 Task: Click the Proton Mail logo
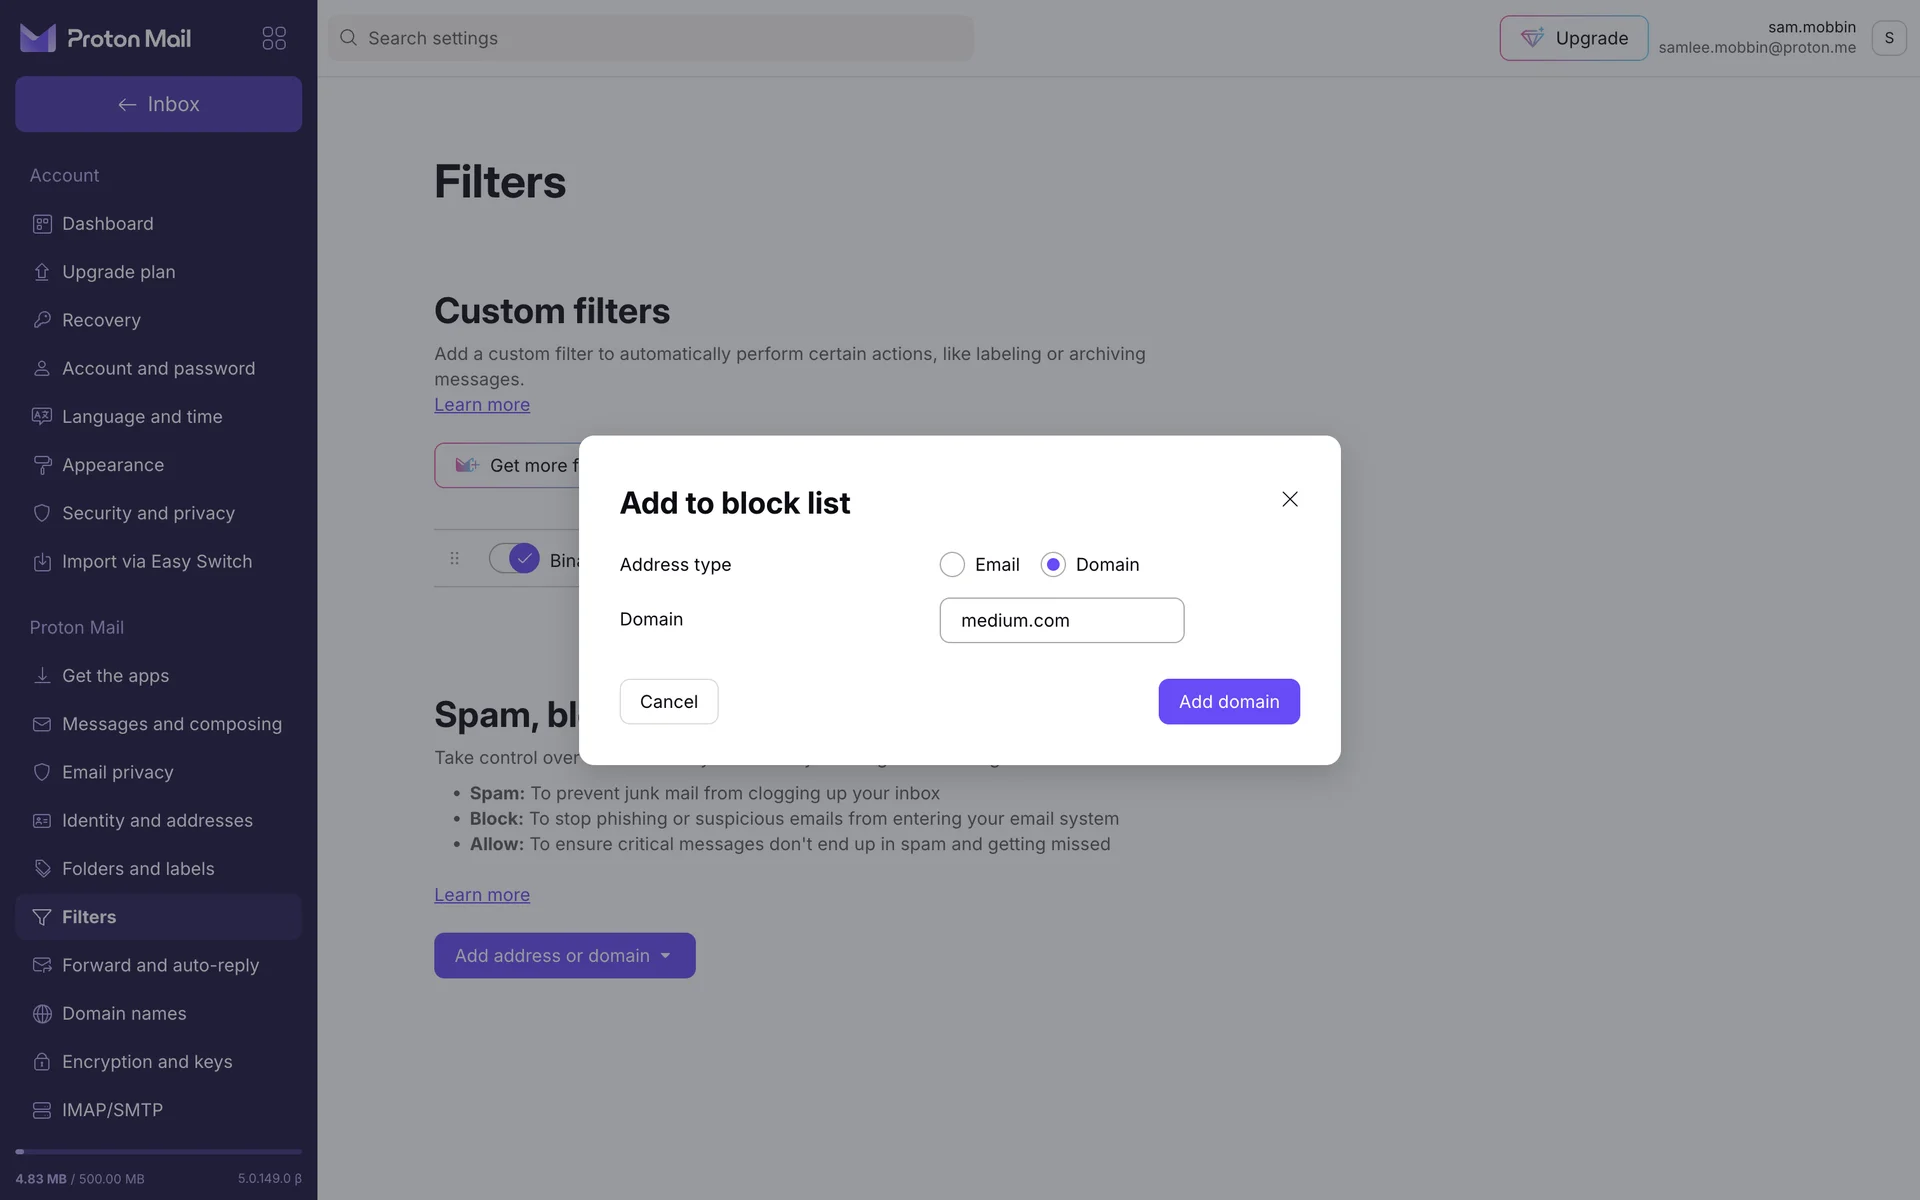(106, 38)
